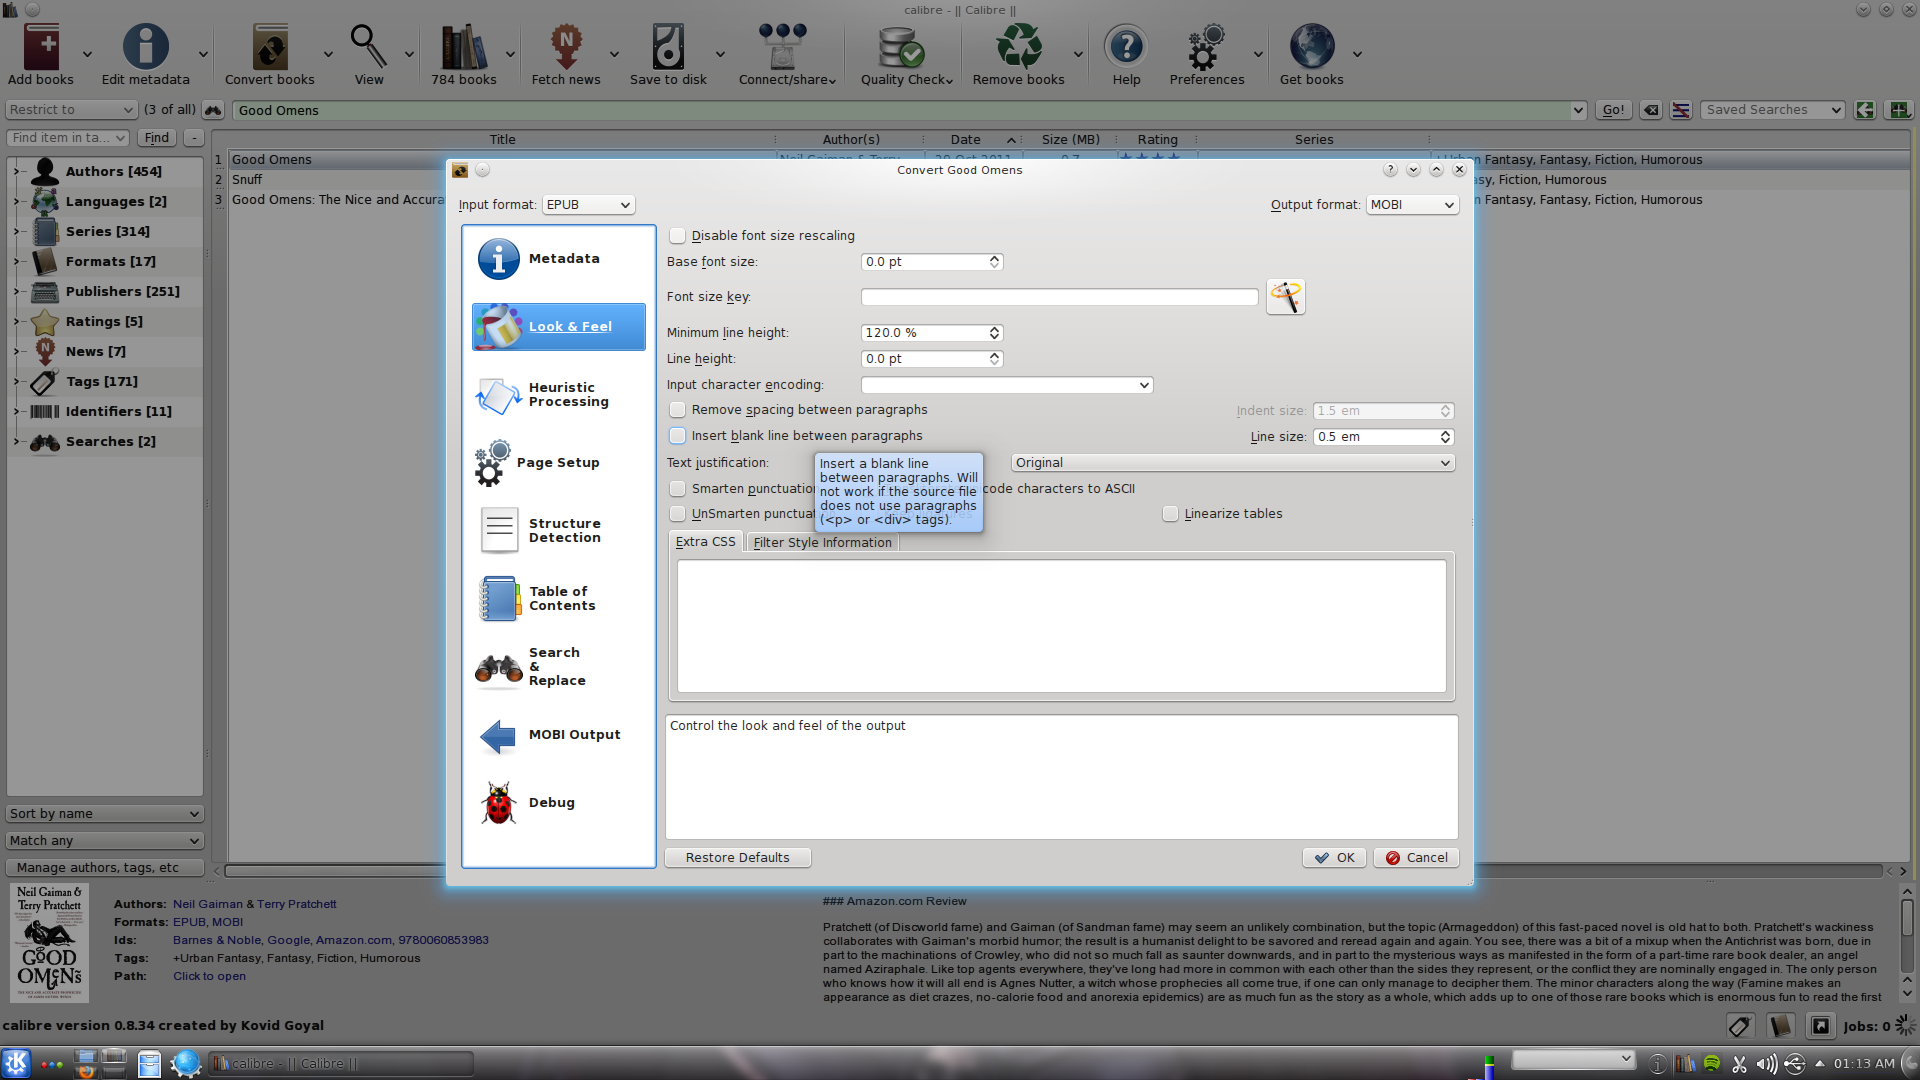The height and width of the screenshot is (1080, 1920).
Task: Check the Linearize tables option
Action: coord(1170,514)
